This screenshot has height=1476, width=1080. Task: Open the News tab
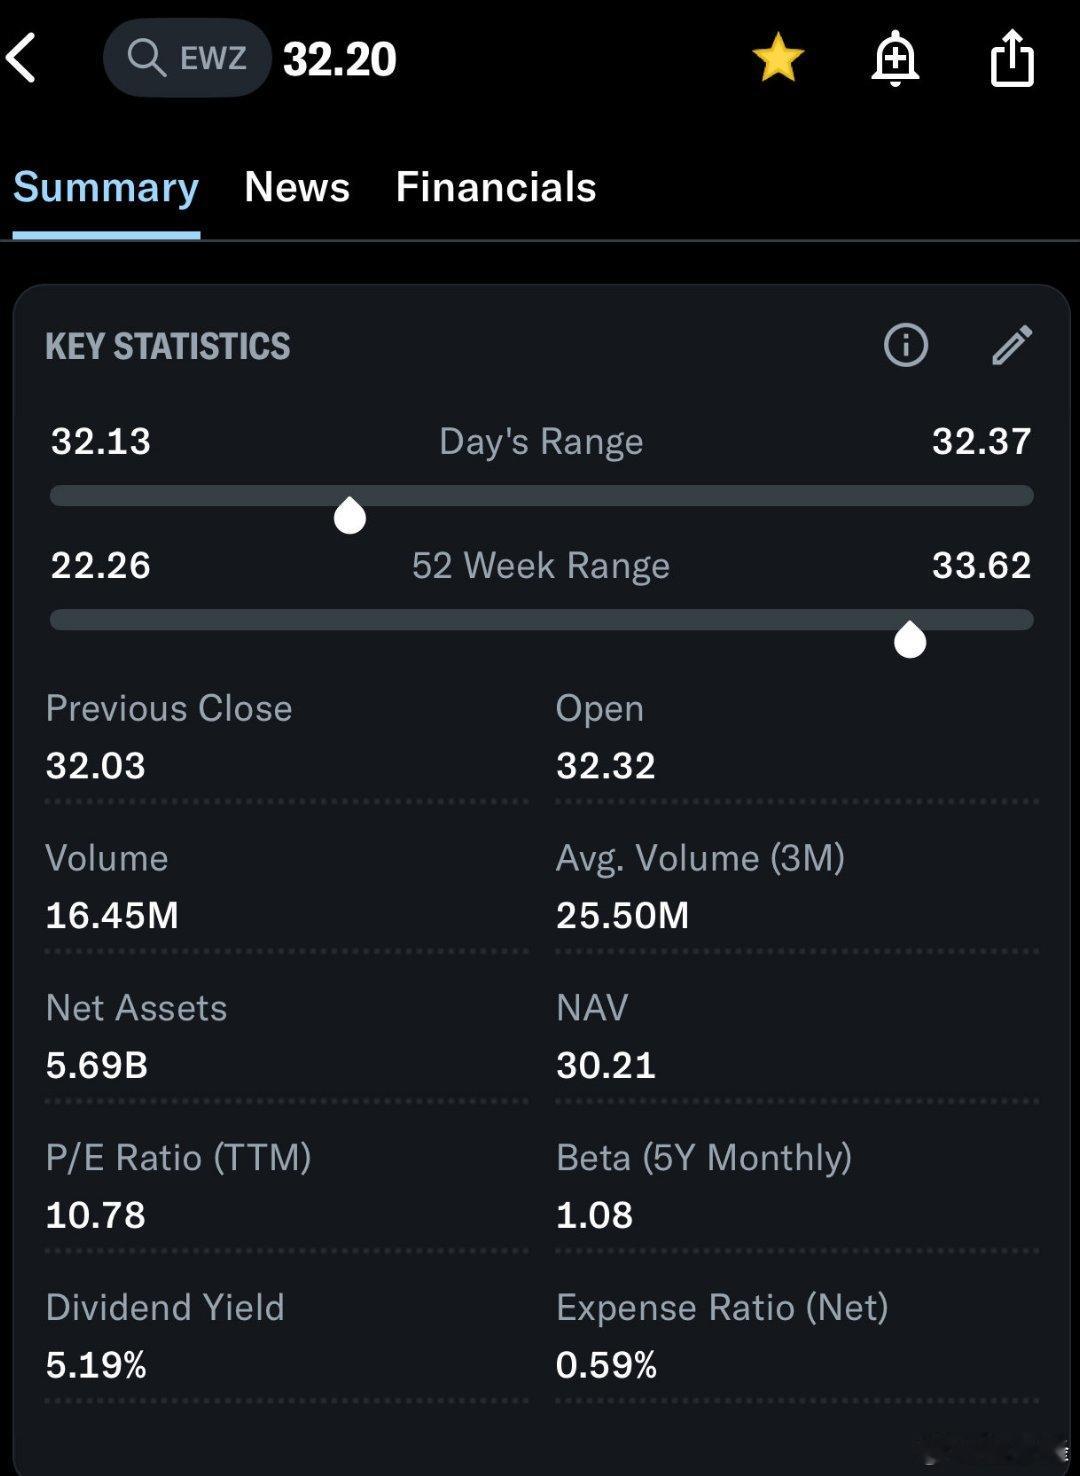[x=297, y=187]
